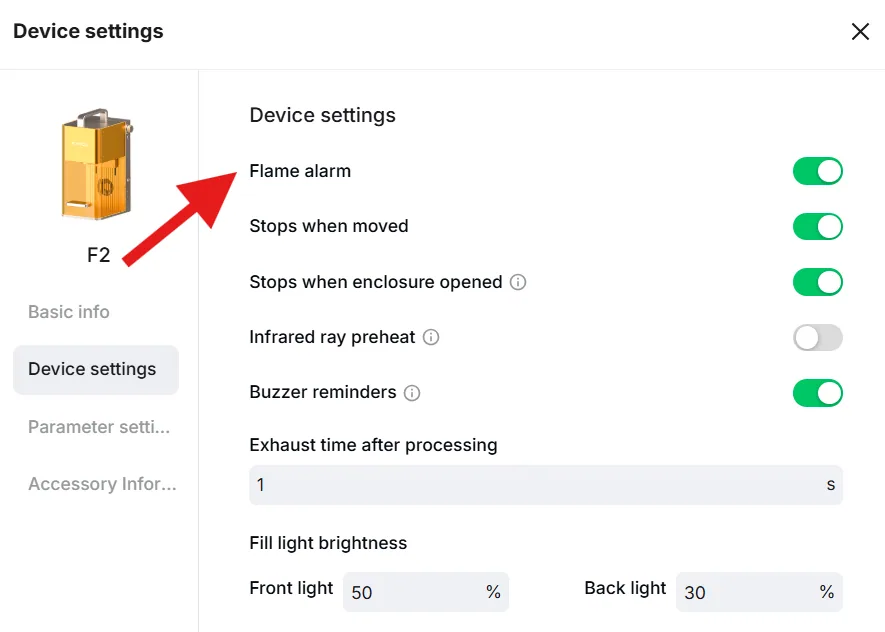885x632 pixels.
Task: Click the Front light brightness field
Action: [426, 592]
